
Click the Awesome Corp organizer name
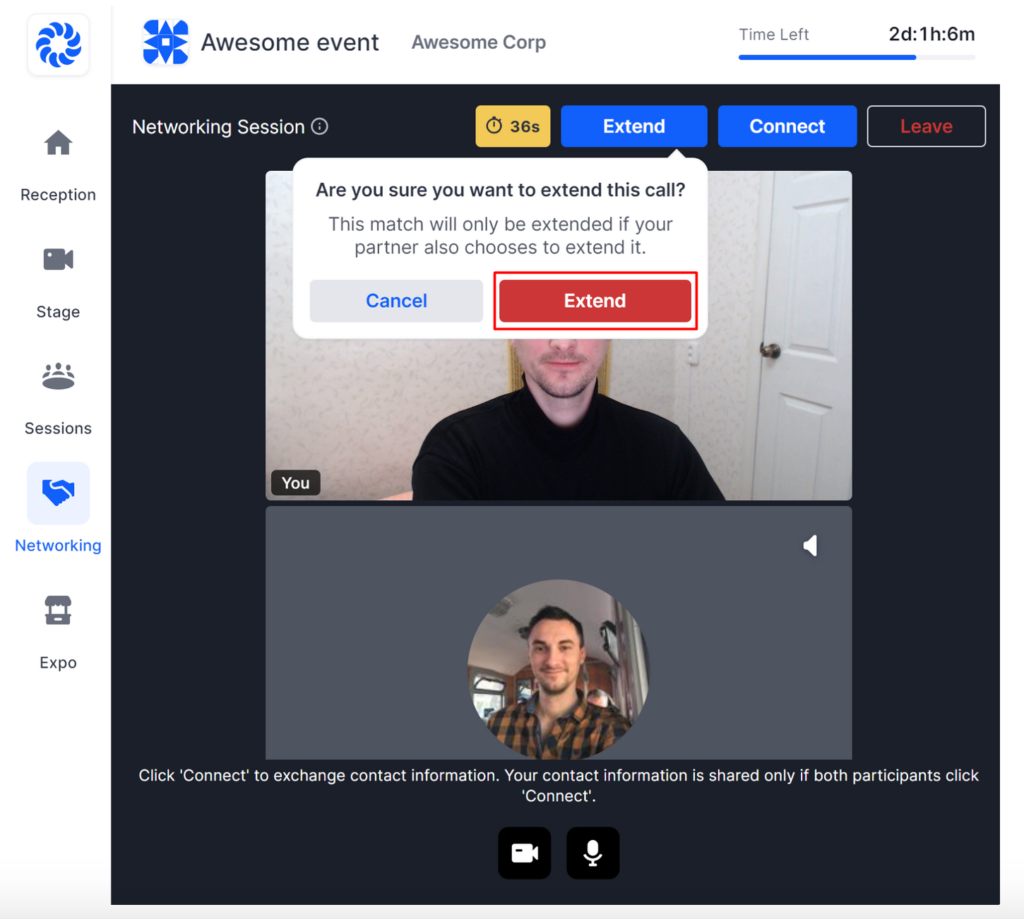[x=479, y=42]
